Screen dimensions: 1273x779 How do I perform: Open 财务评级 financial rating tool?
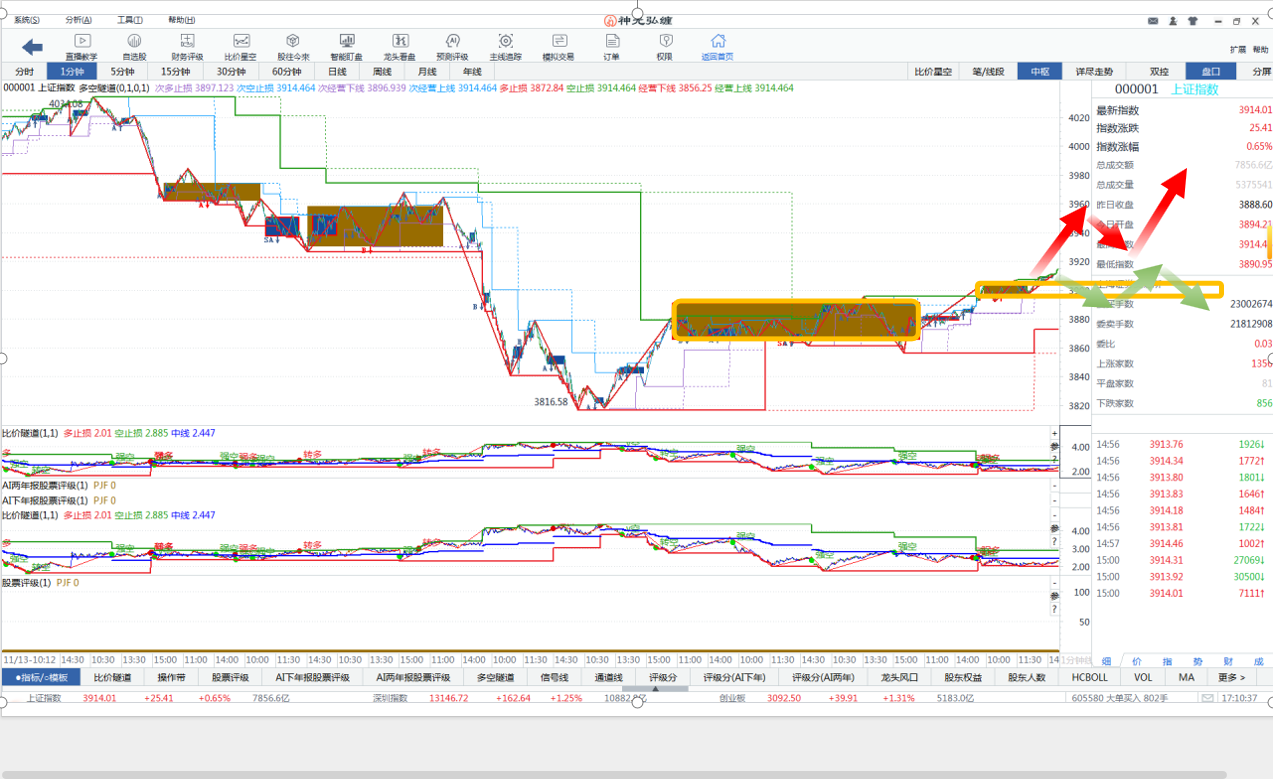tap(187, 46)
